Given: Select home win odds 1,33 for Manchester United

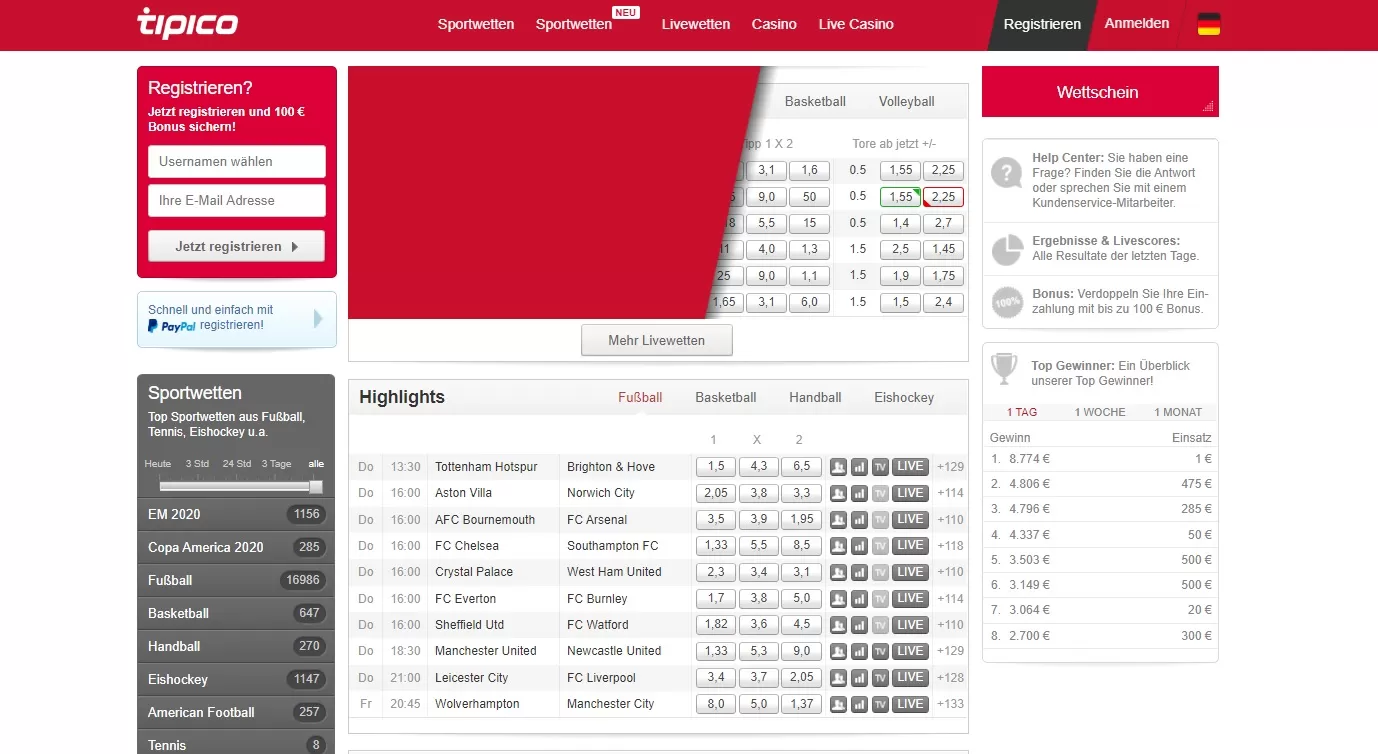Looking at the screenshot, I should pos(716,651).
